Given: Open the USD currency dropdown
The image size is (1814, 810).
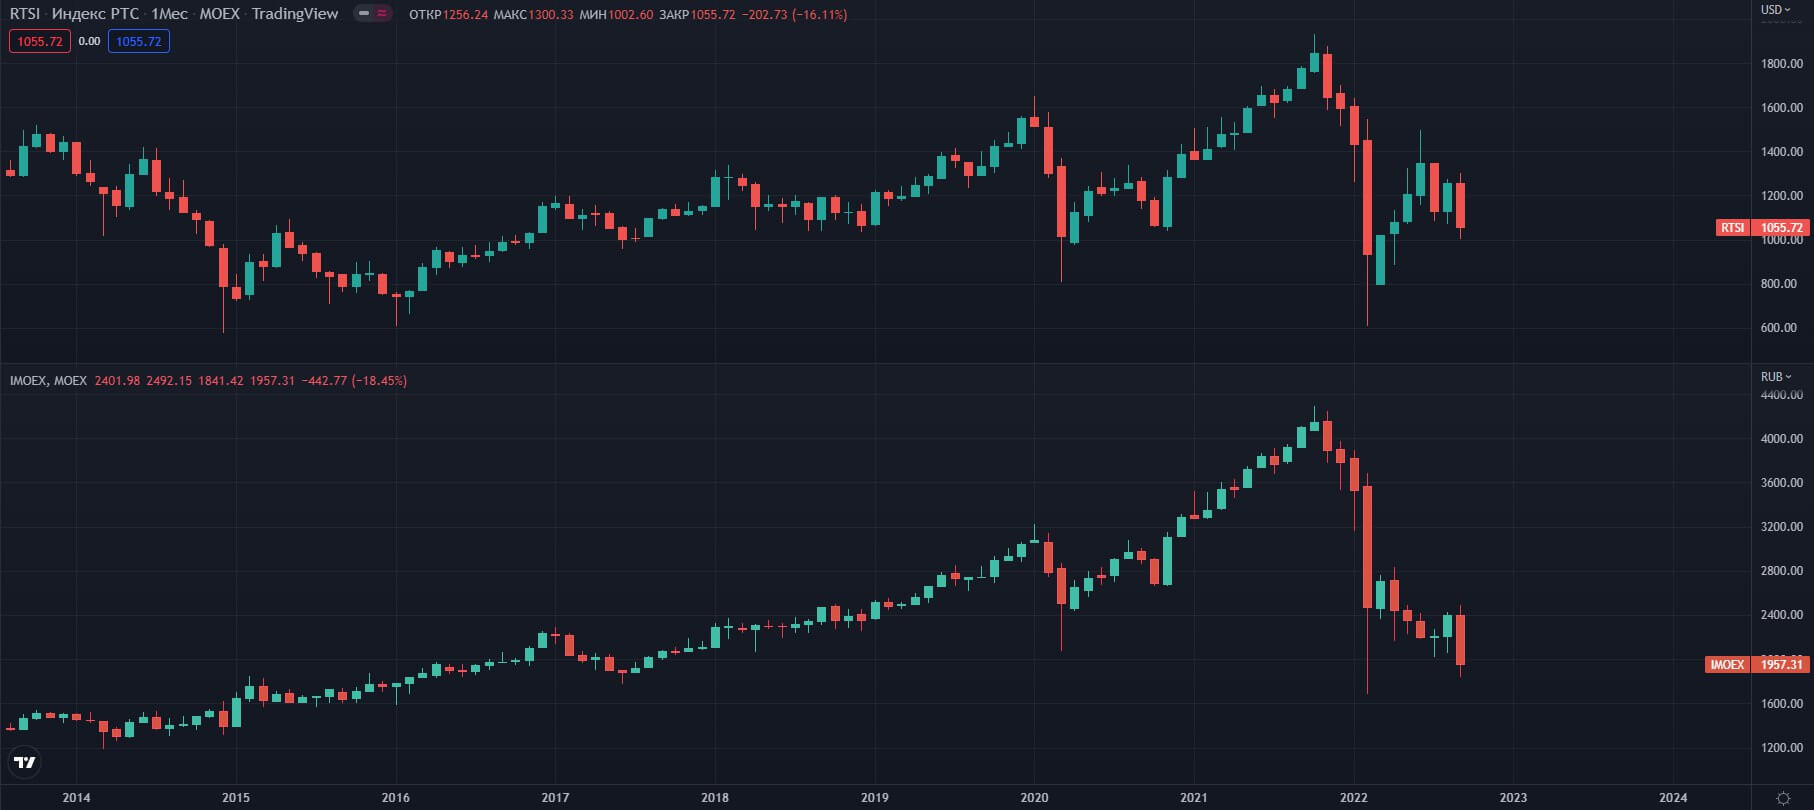Looking at the screenshot, I should point(1775,10).
